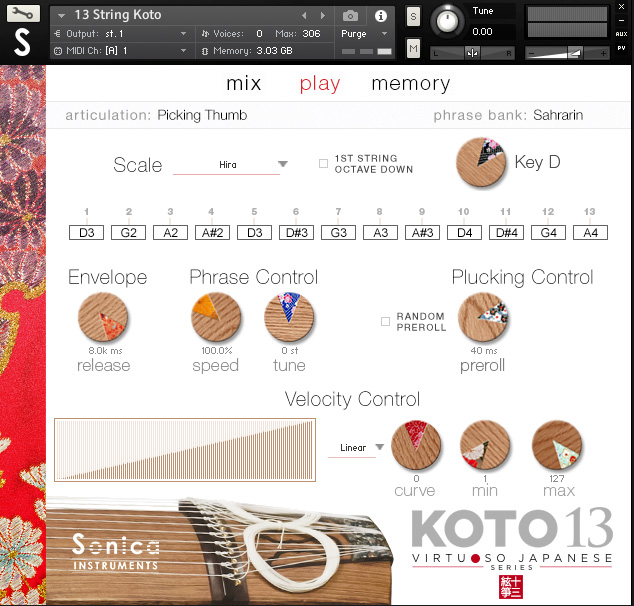The height and width of the screenshot is (606, 634).
Task: Click the Sahrarin phrase bank name
Action: point(558,115)
